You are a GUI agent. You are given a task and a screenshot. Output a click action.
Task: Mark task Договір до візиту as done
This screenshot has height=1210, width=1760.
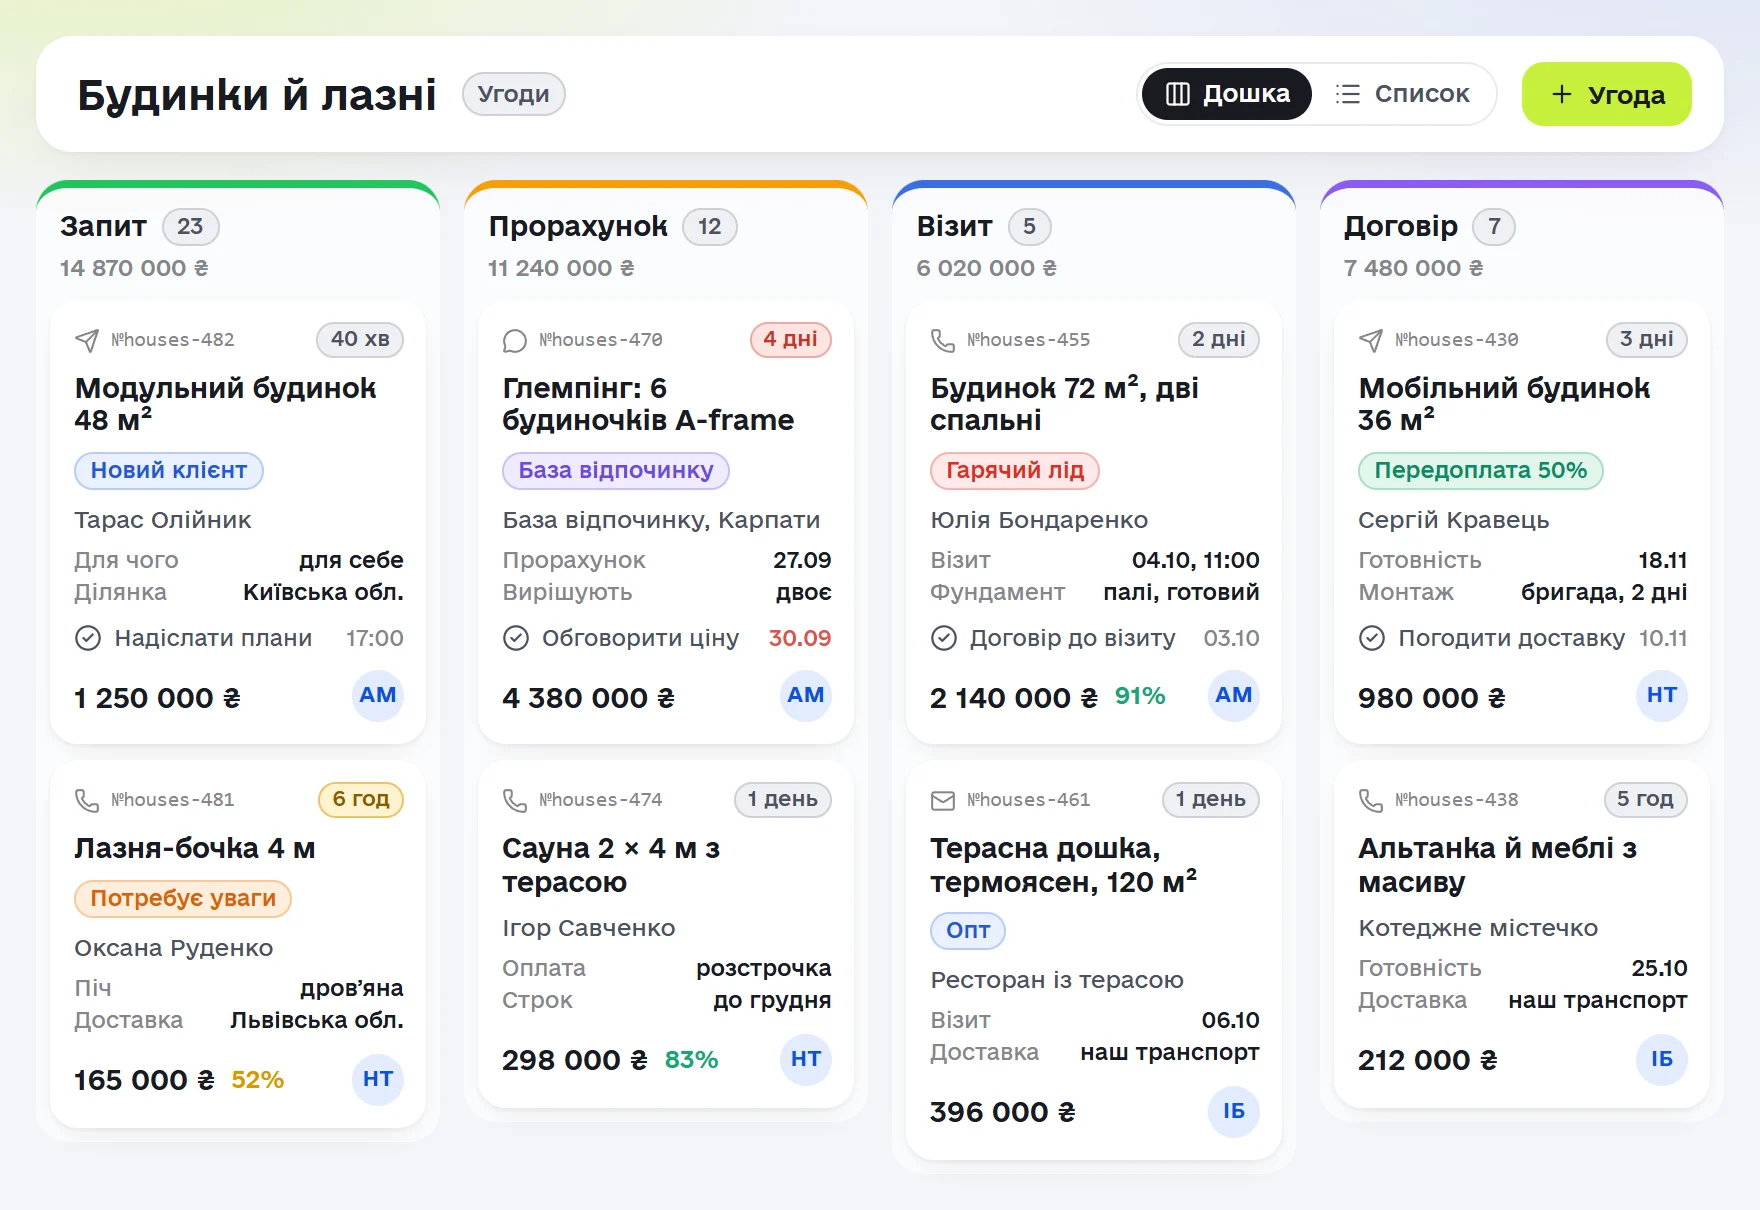(x=944, y=638)
